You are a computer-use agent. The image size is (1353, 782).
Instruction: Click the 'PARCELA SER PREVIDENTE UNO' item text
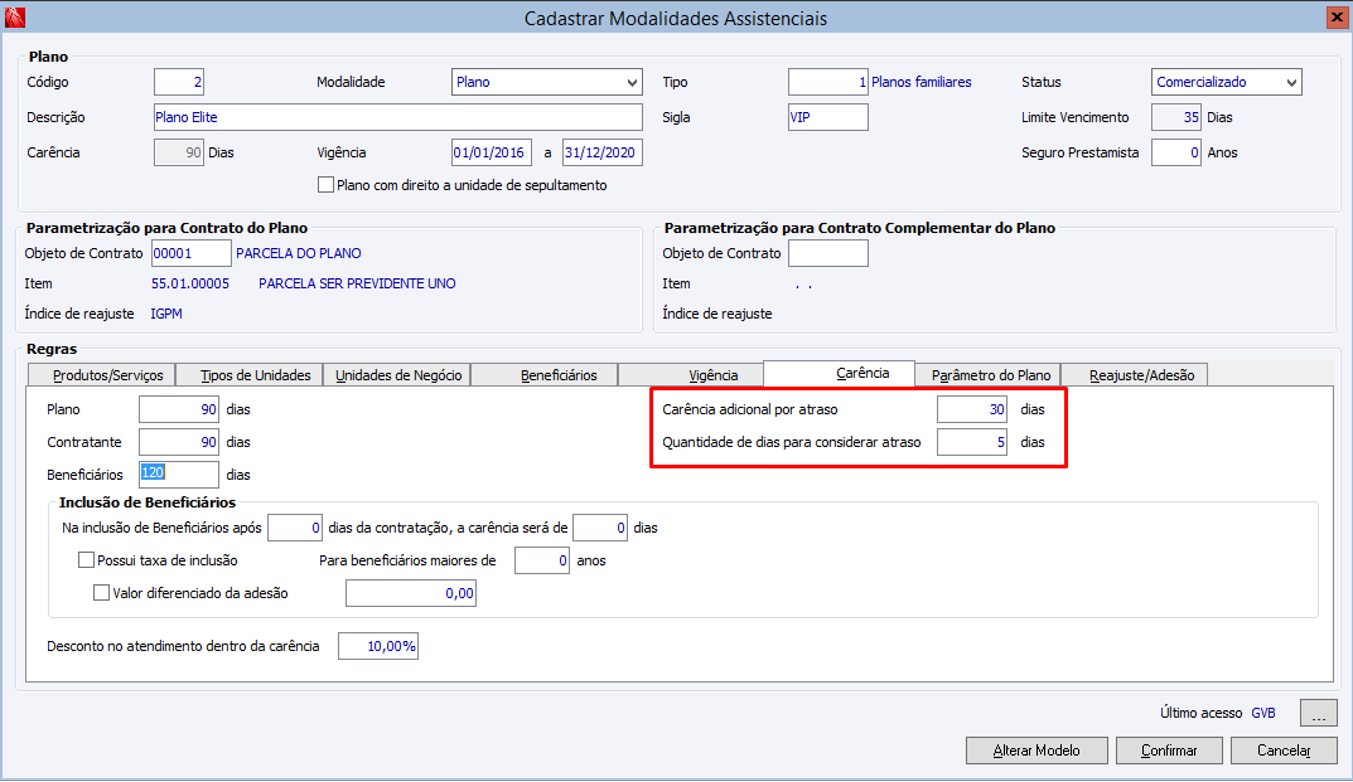click(357, 284)
